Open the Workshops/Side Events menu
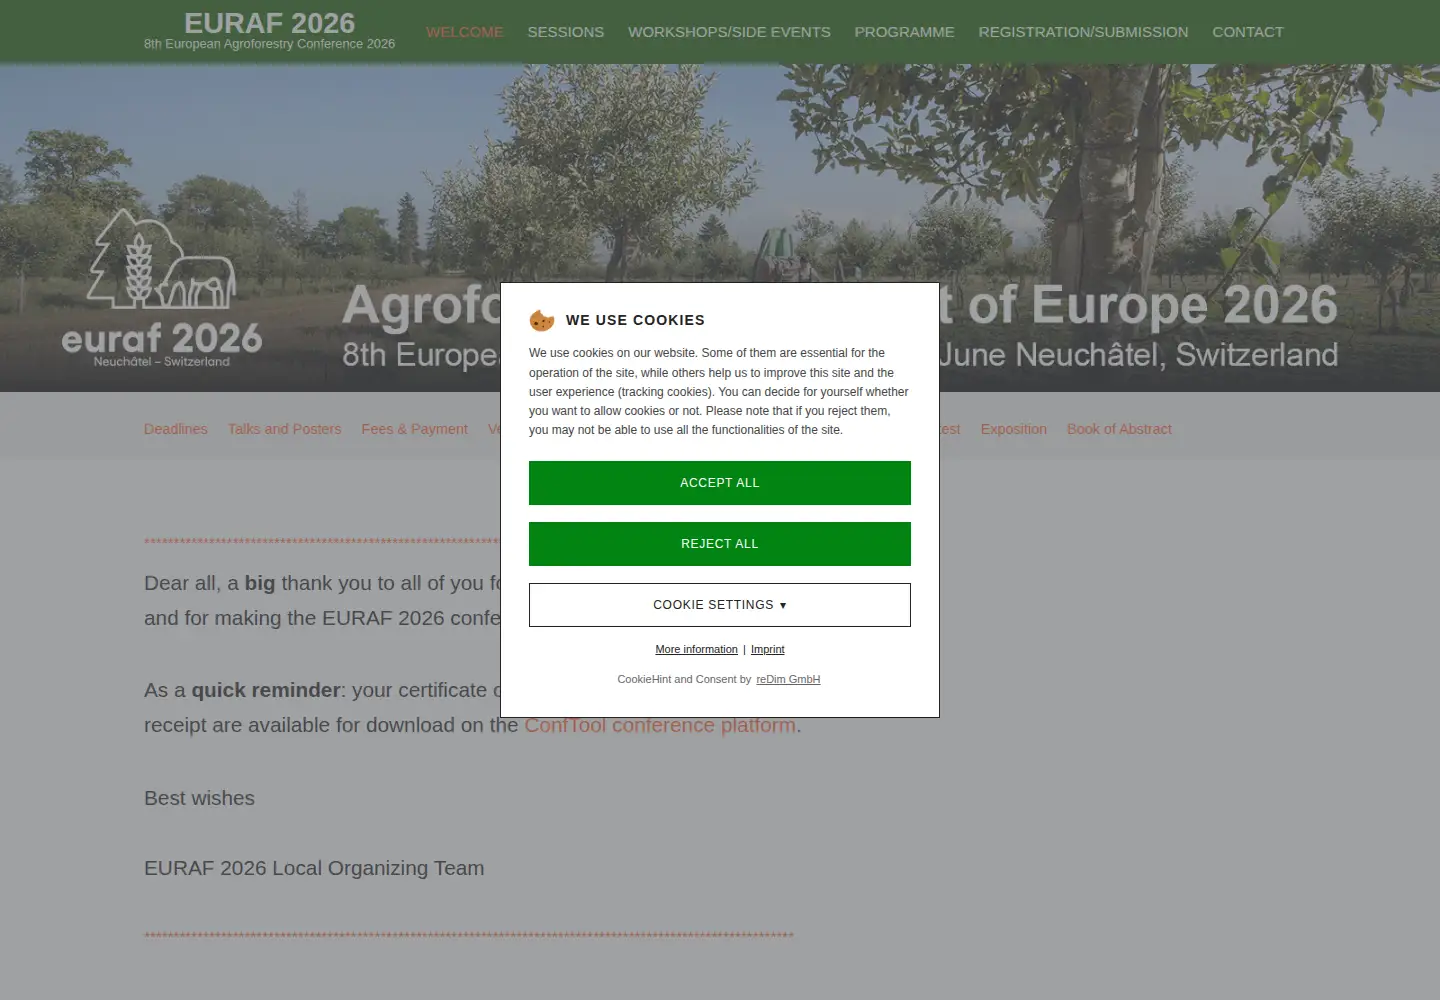This screenshot has width=1440, height=1000. (729, 32)
